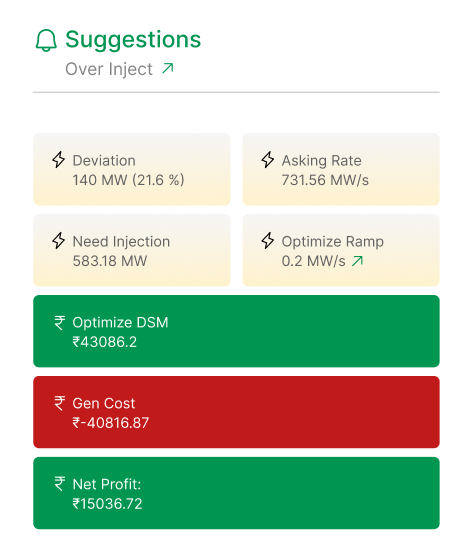Click the Deviation label
The image size is (473, 555).
[104, 161]
